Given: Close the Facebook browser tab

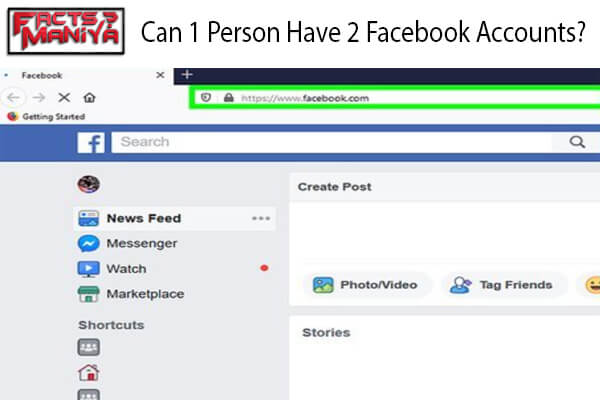Looking at the screenshot, I should (160, 75).
